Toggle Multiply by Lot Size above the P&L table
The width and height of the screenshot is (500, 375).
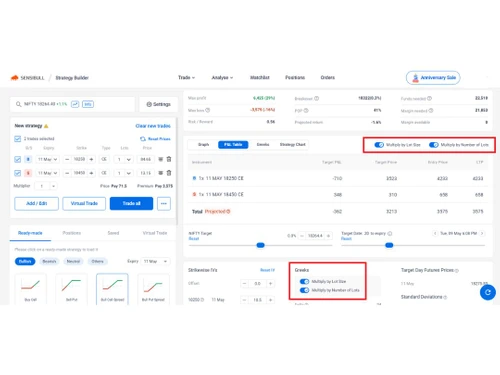379,145
